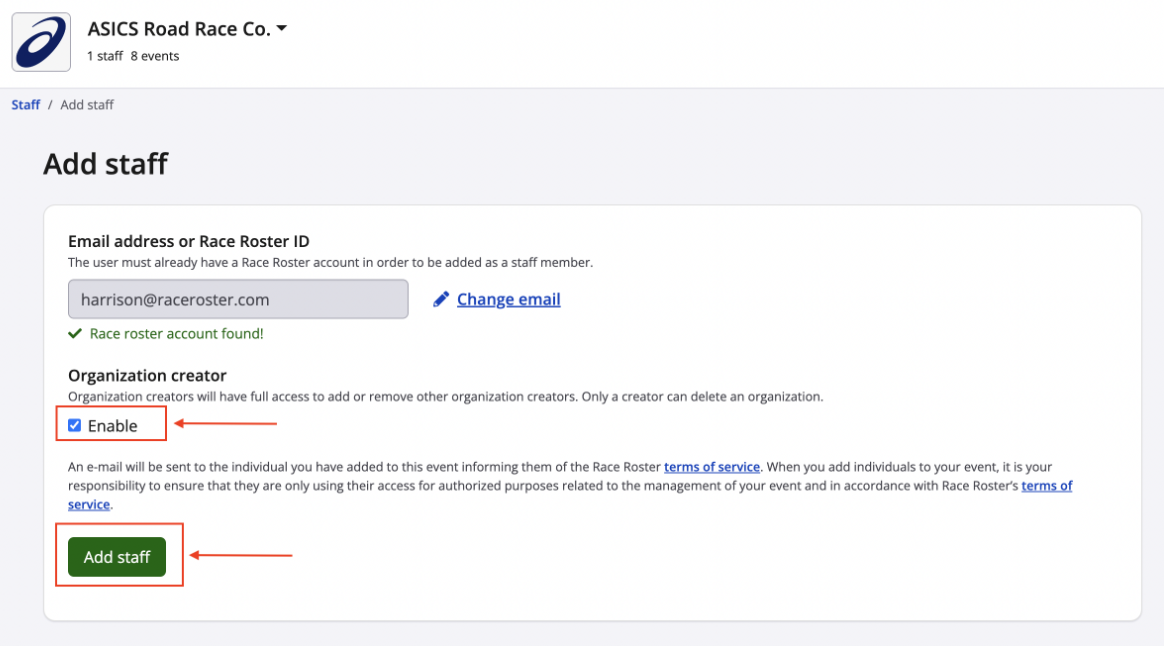
Task: Click the Organization creator section heading
Action: 147,376
